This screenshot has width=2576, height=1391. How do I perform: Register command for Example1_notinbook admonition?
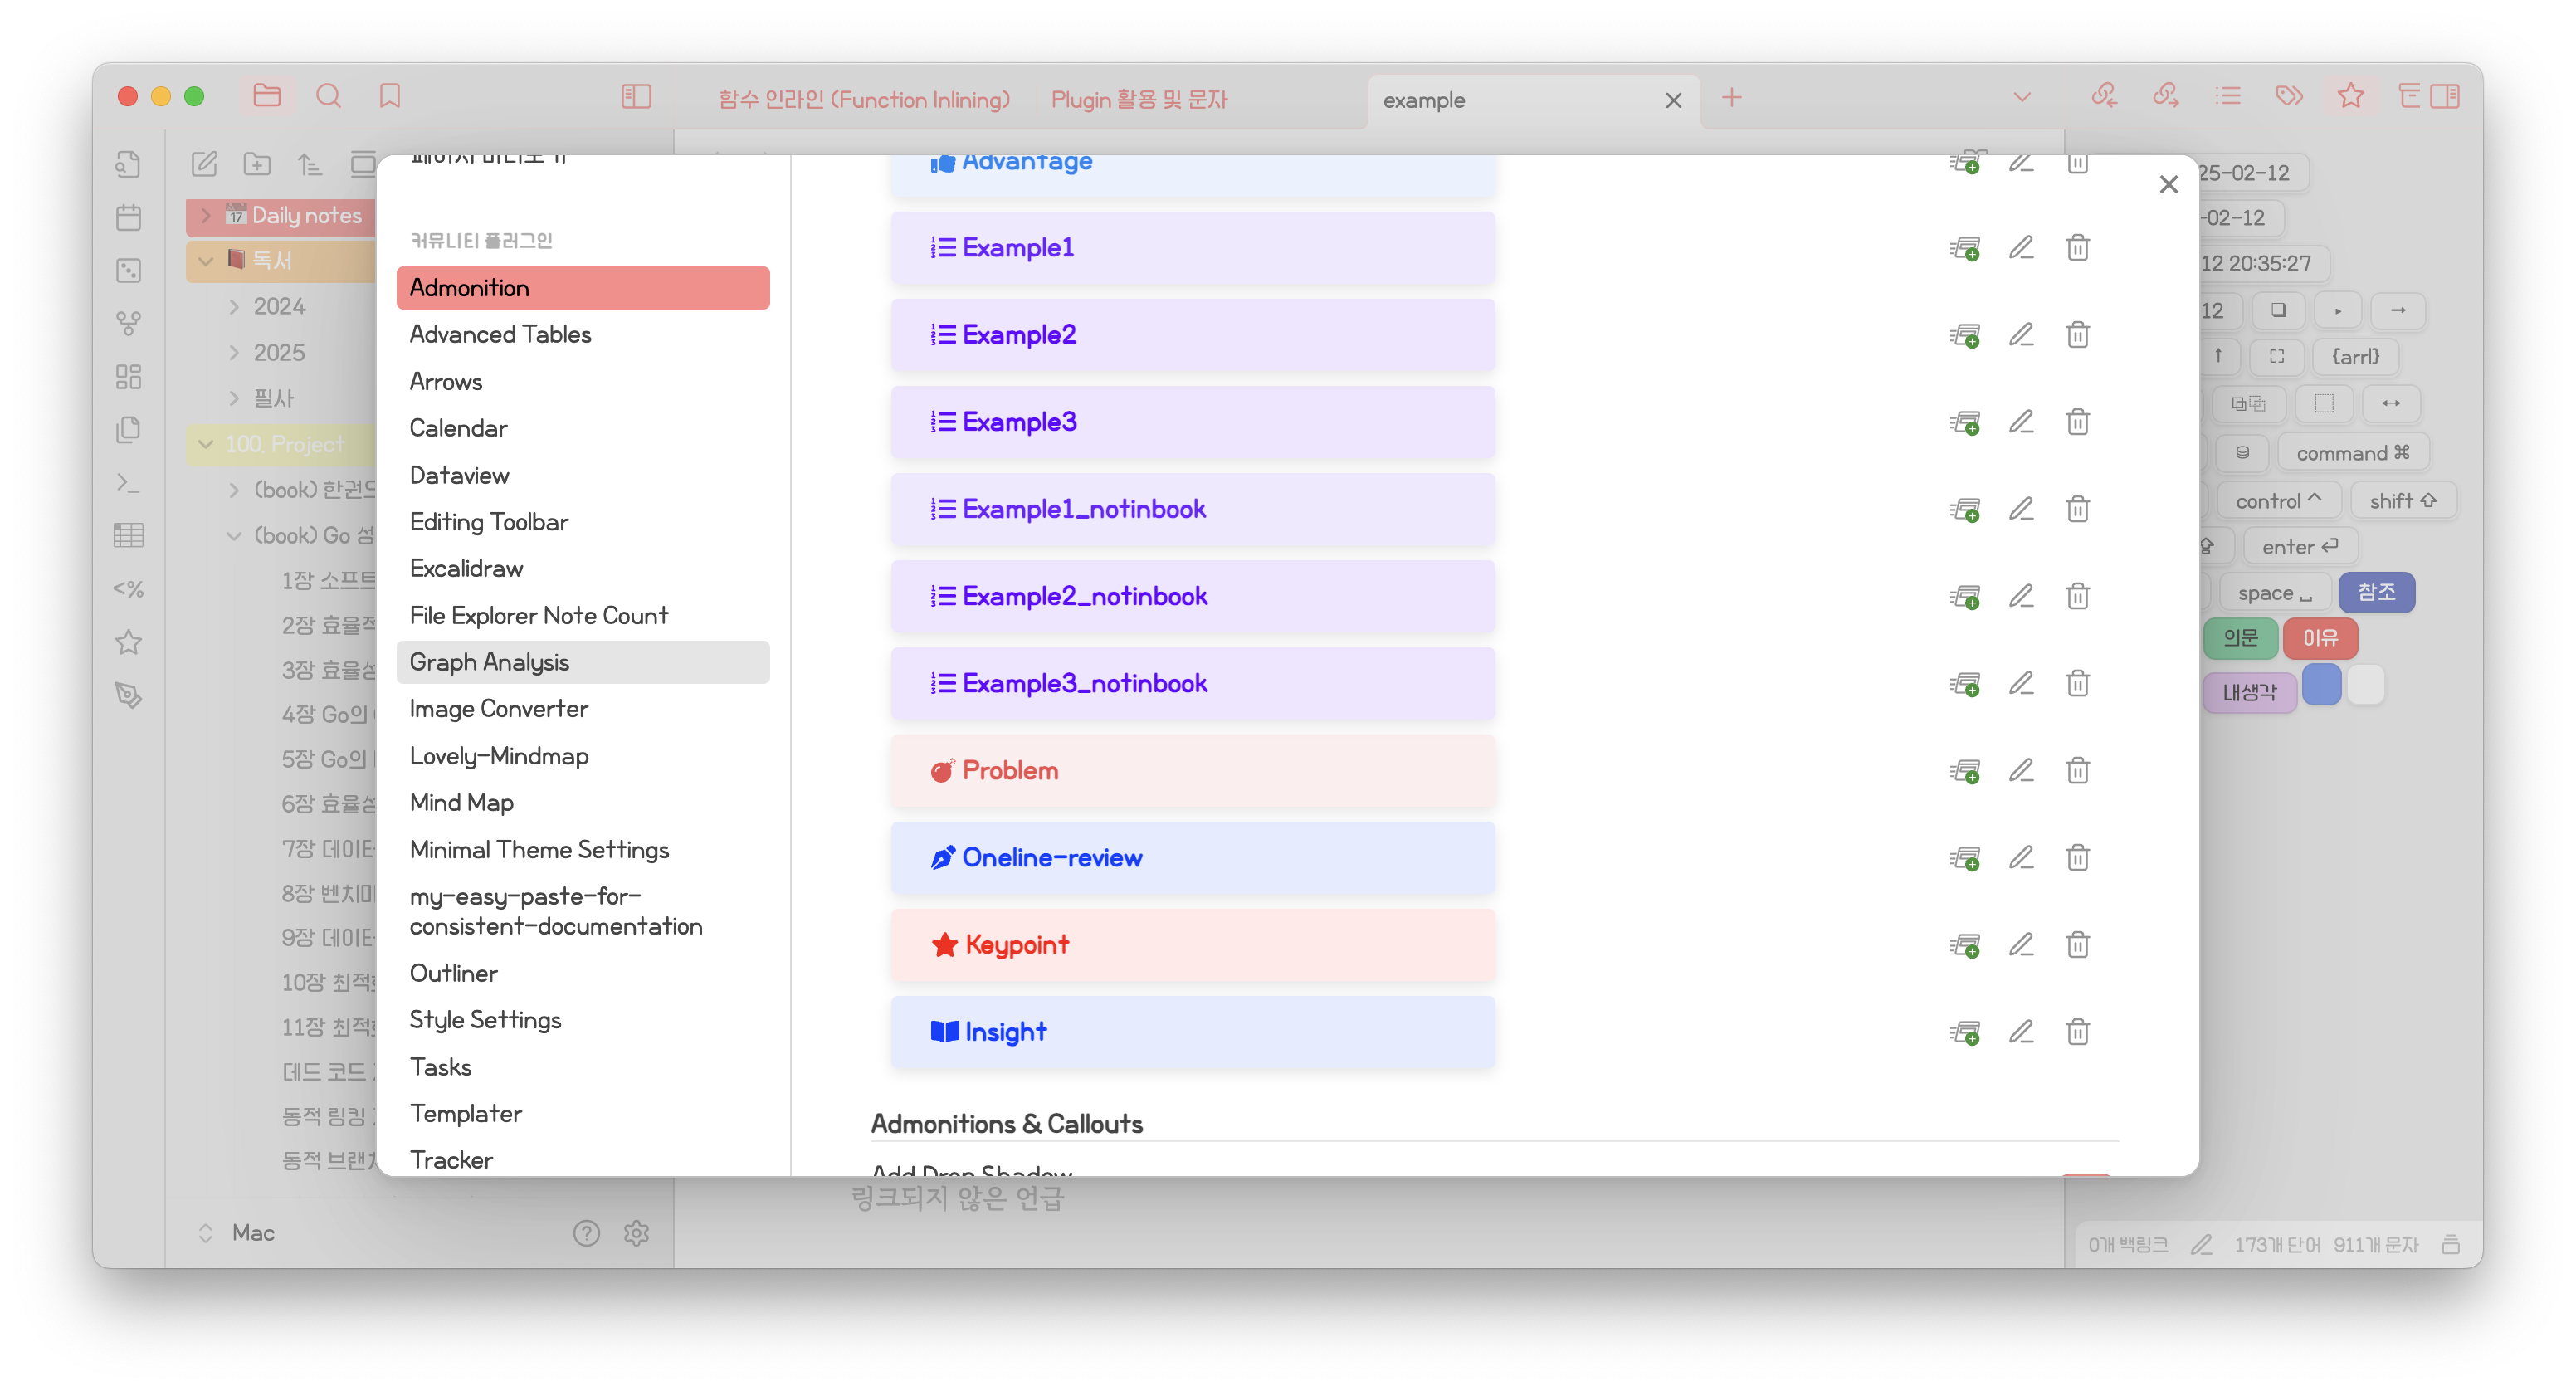[x=1965, y=509]
